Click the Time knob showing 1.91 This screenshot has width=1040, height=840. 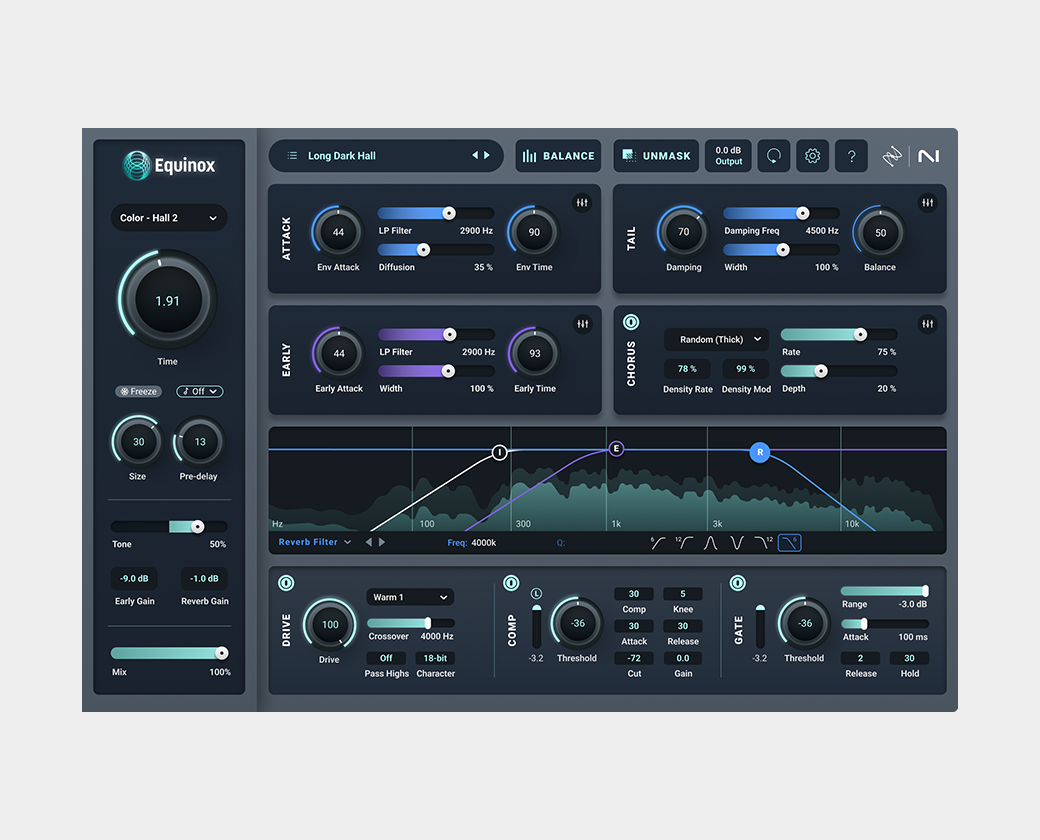[x=168, y=300]
